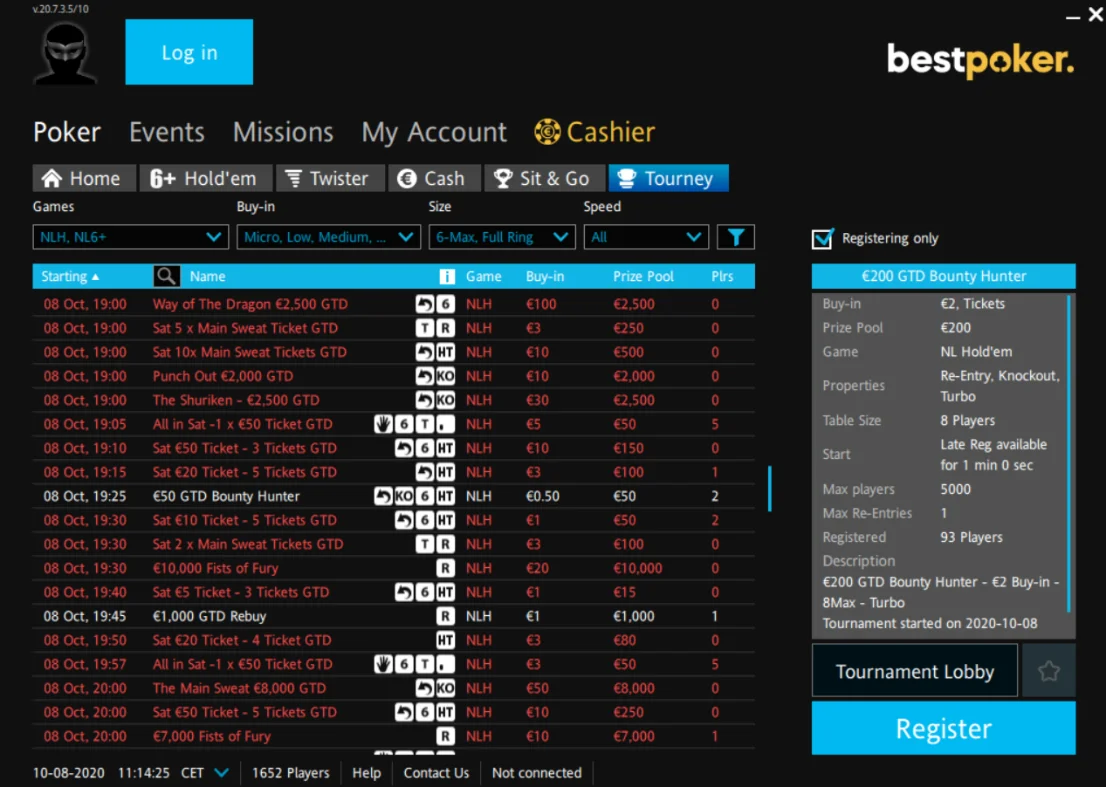
Task: Select the Punch Out €2,000 GTD tournament
Action: tap(394, 377)
